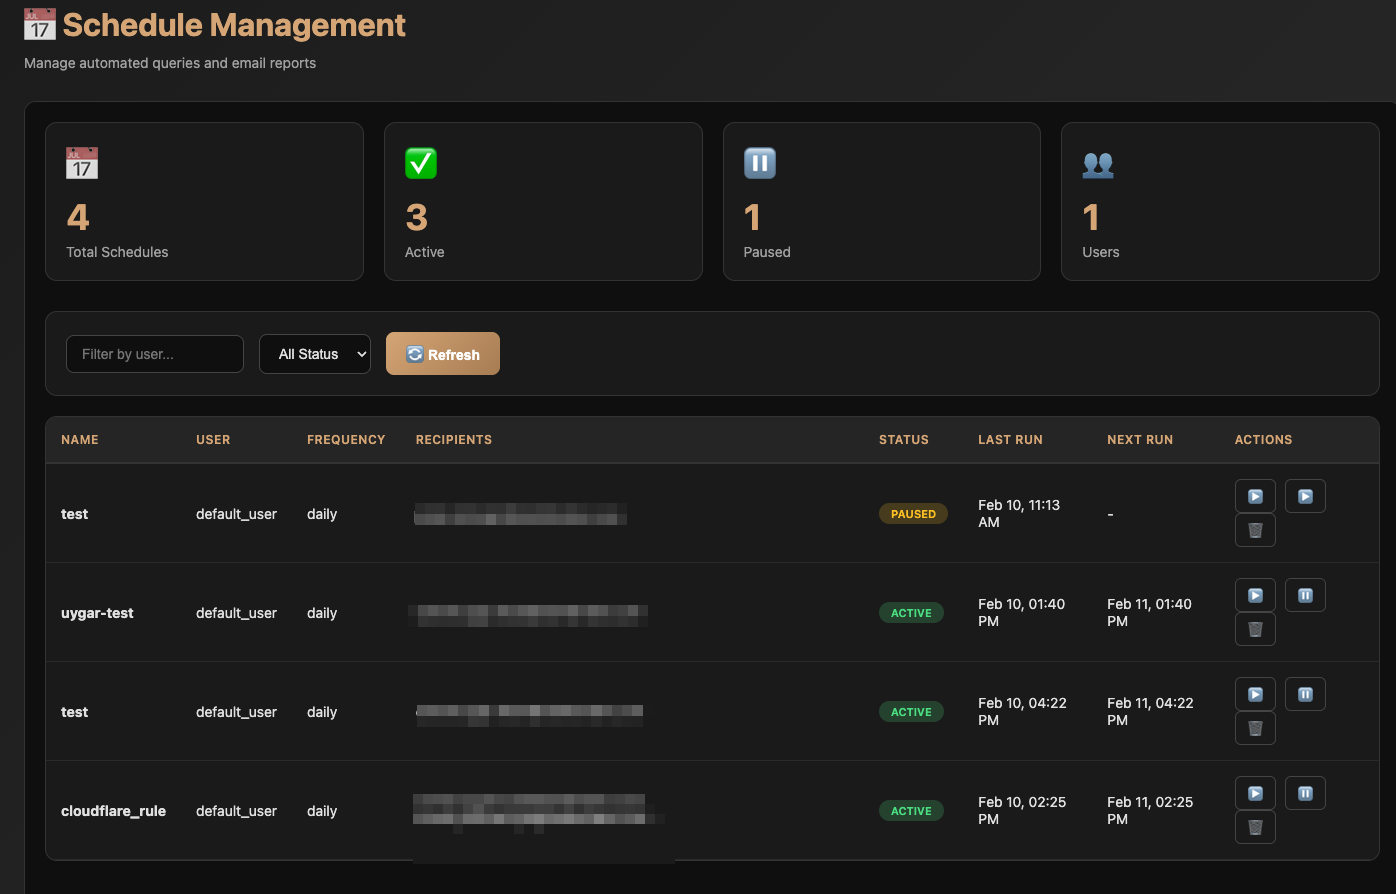Click the green Active checkmark icon
Image resolution: width=1396 pixels, height=894 pixels.
[419, 163]
